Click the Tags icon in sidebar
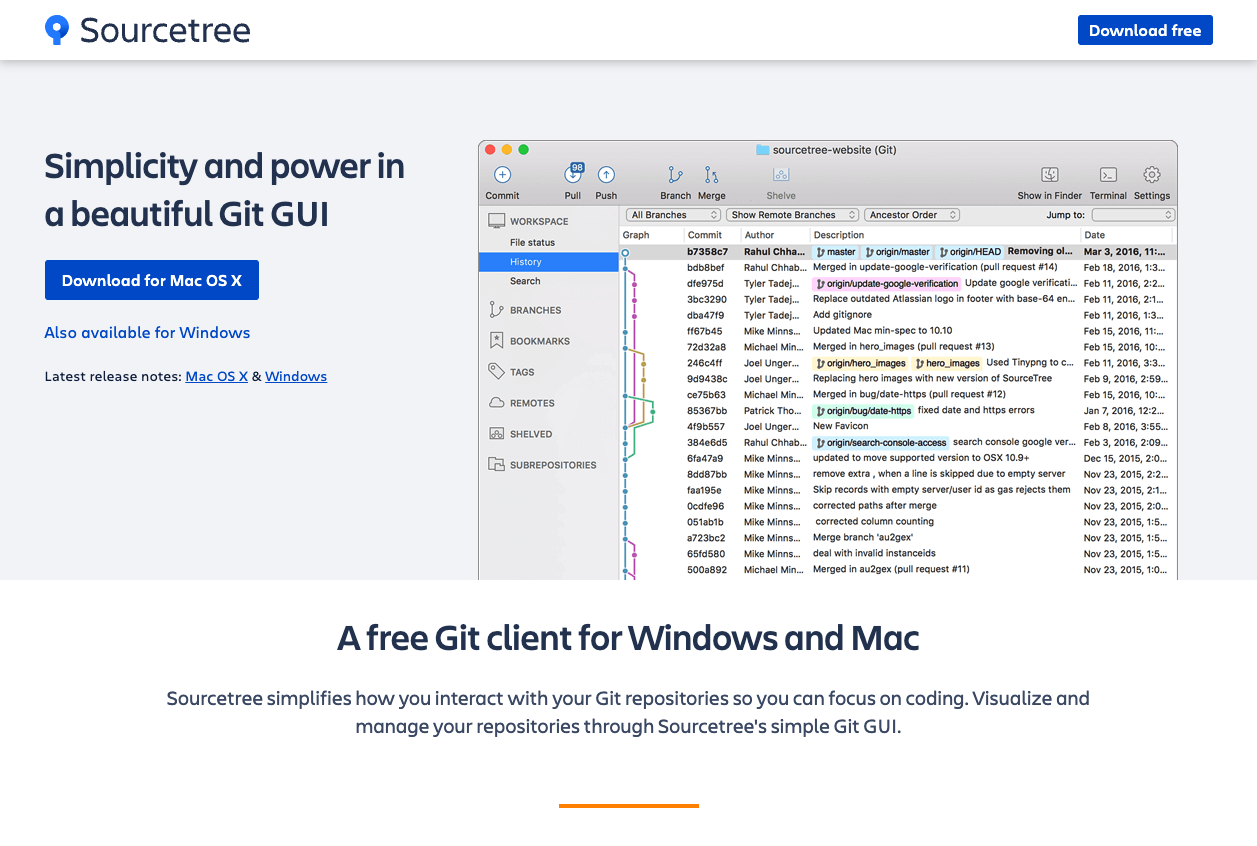Image resolution: width=1257 pixels, height=846 pixels. pyautogui.click(x=496, y=371)
